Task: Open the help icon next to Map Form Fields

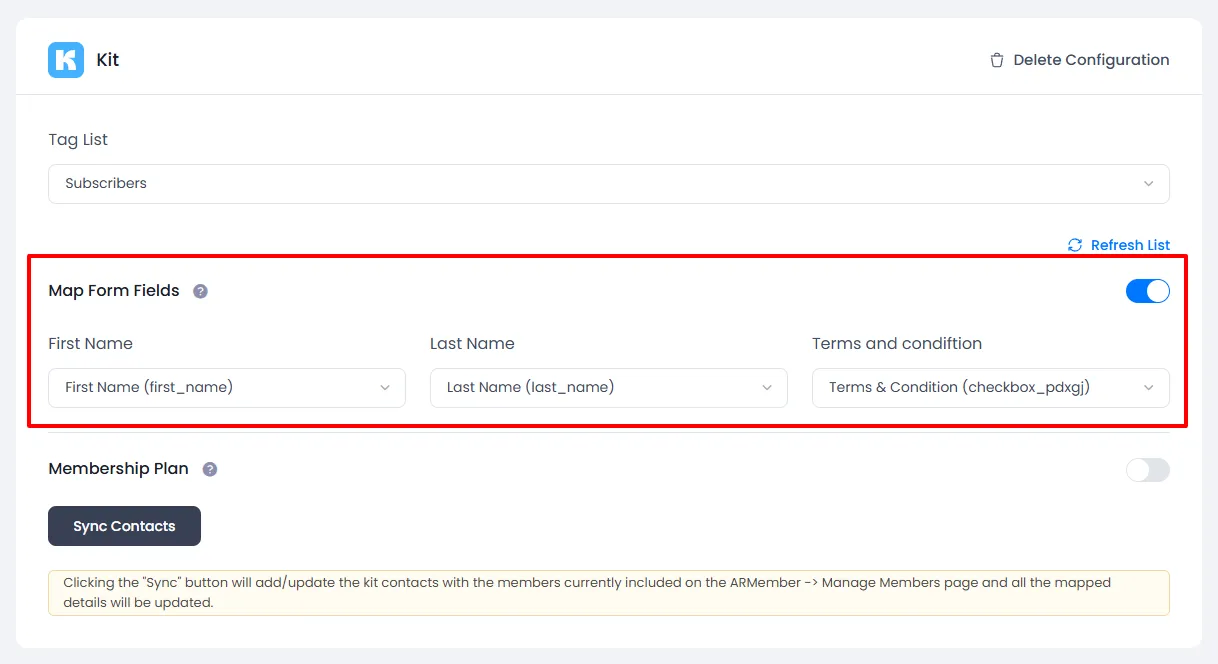Action: pyautogui.click(x=200, y=291)
